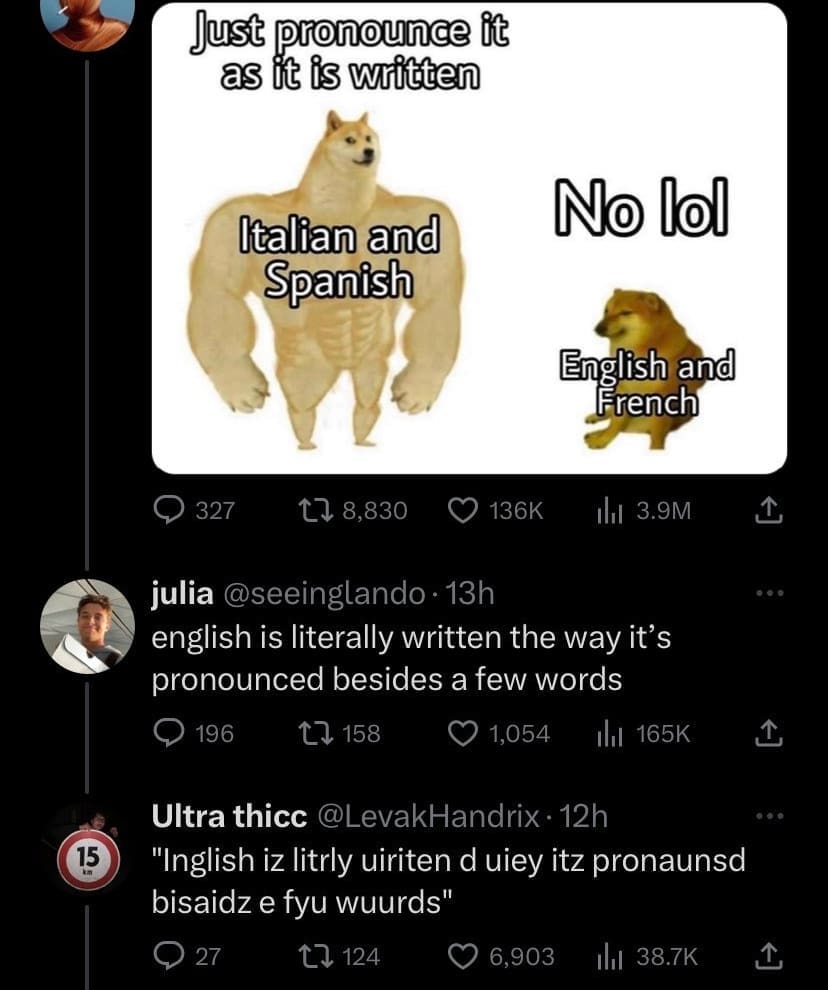The image size is (828, 990).
Task: Open more options for julia's tweet
Action: (x=771, y=593)
